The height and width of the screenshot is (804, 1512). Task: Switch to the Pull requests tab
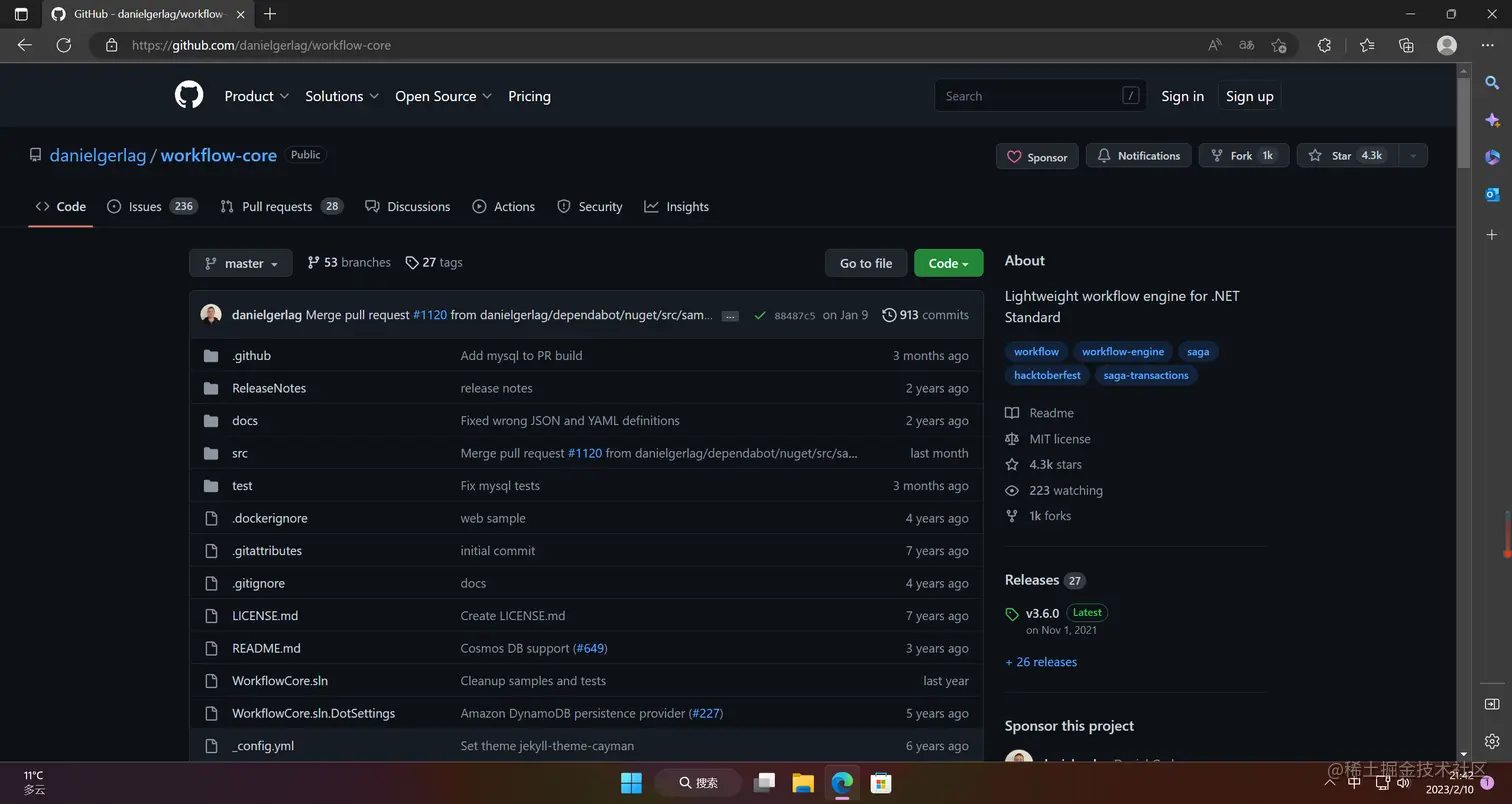click(x=282, y=206)
